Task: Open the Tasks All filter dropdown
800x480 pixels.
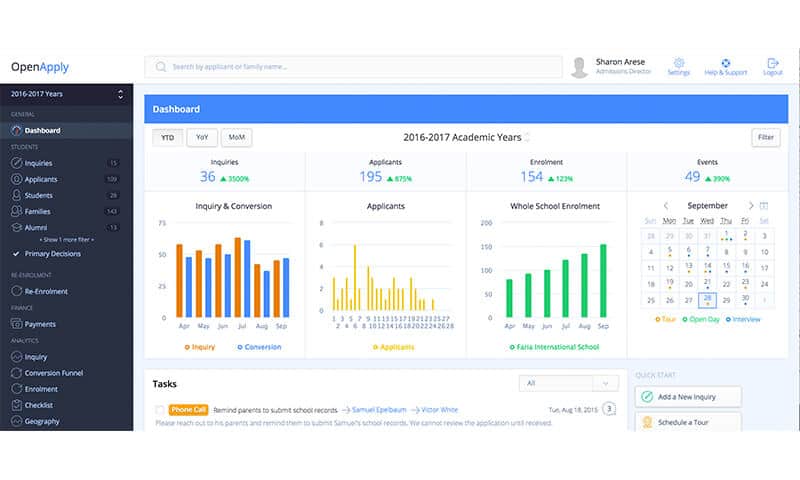Action: [568, 383]
